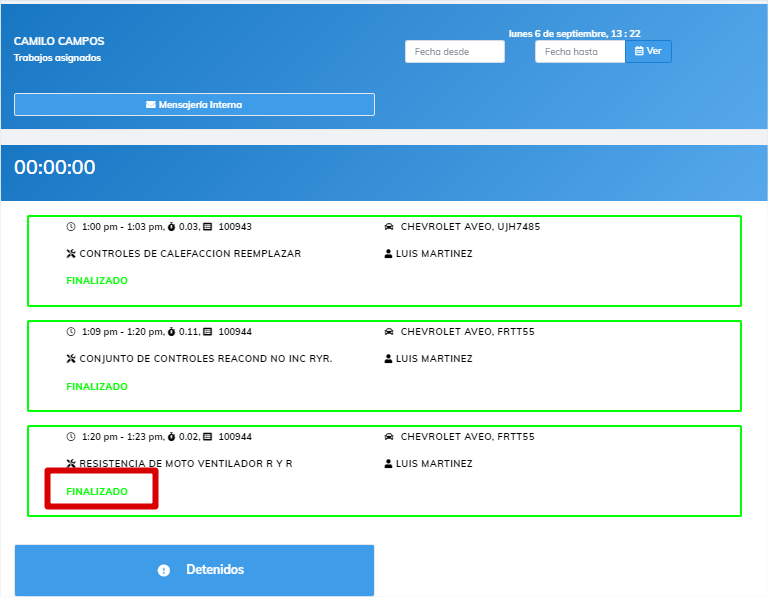The image size is (768, 597).
Task: Click the car icon in the third job card
Action: coord(389,437)
